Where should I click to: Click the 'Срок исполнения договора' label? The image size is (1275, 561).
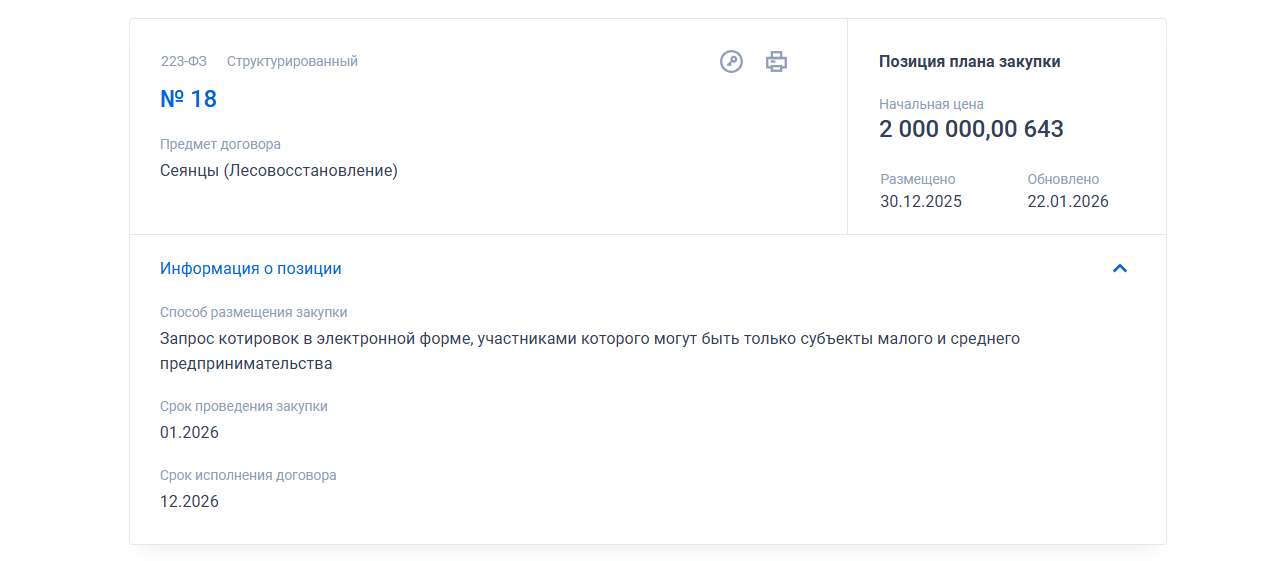[x=248, y=475]
